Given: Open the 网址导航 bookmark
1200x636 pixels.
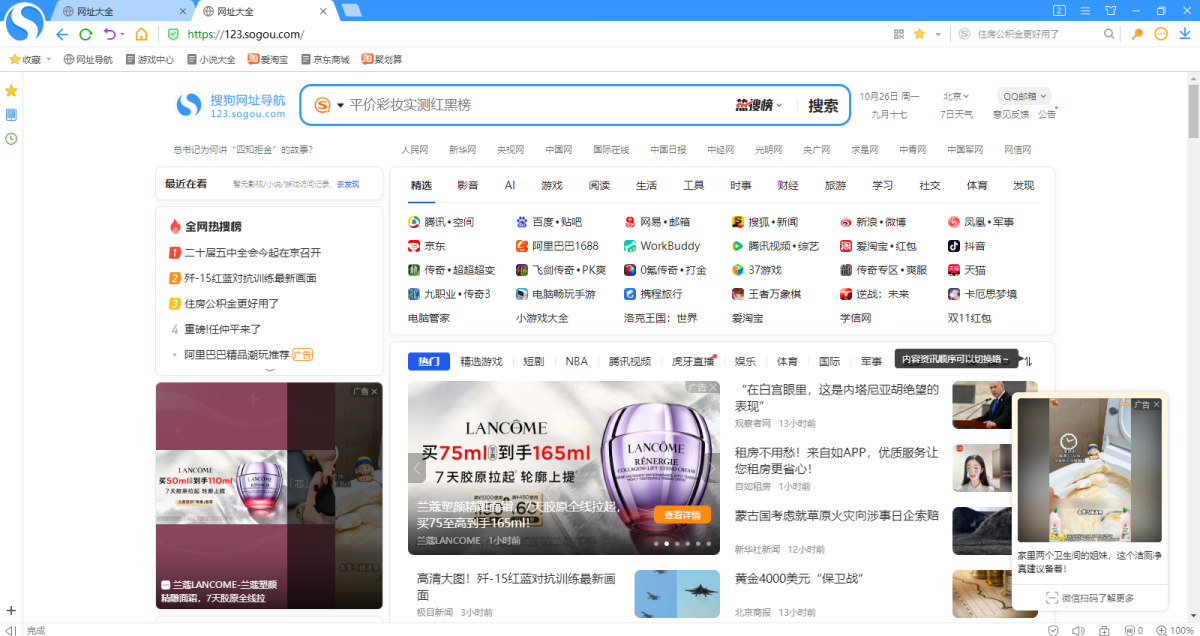Looking at the screenshot, I should 88,60.
